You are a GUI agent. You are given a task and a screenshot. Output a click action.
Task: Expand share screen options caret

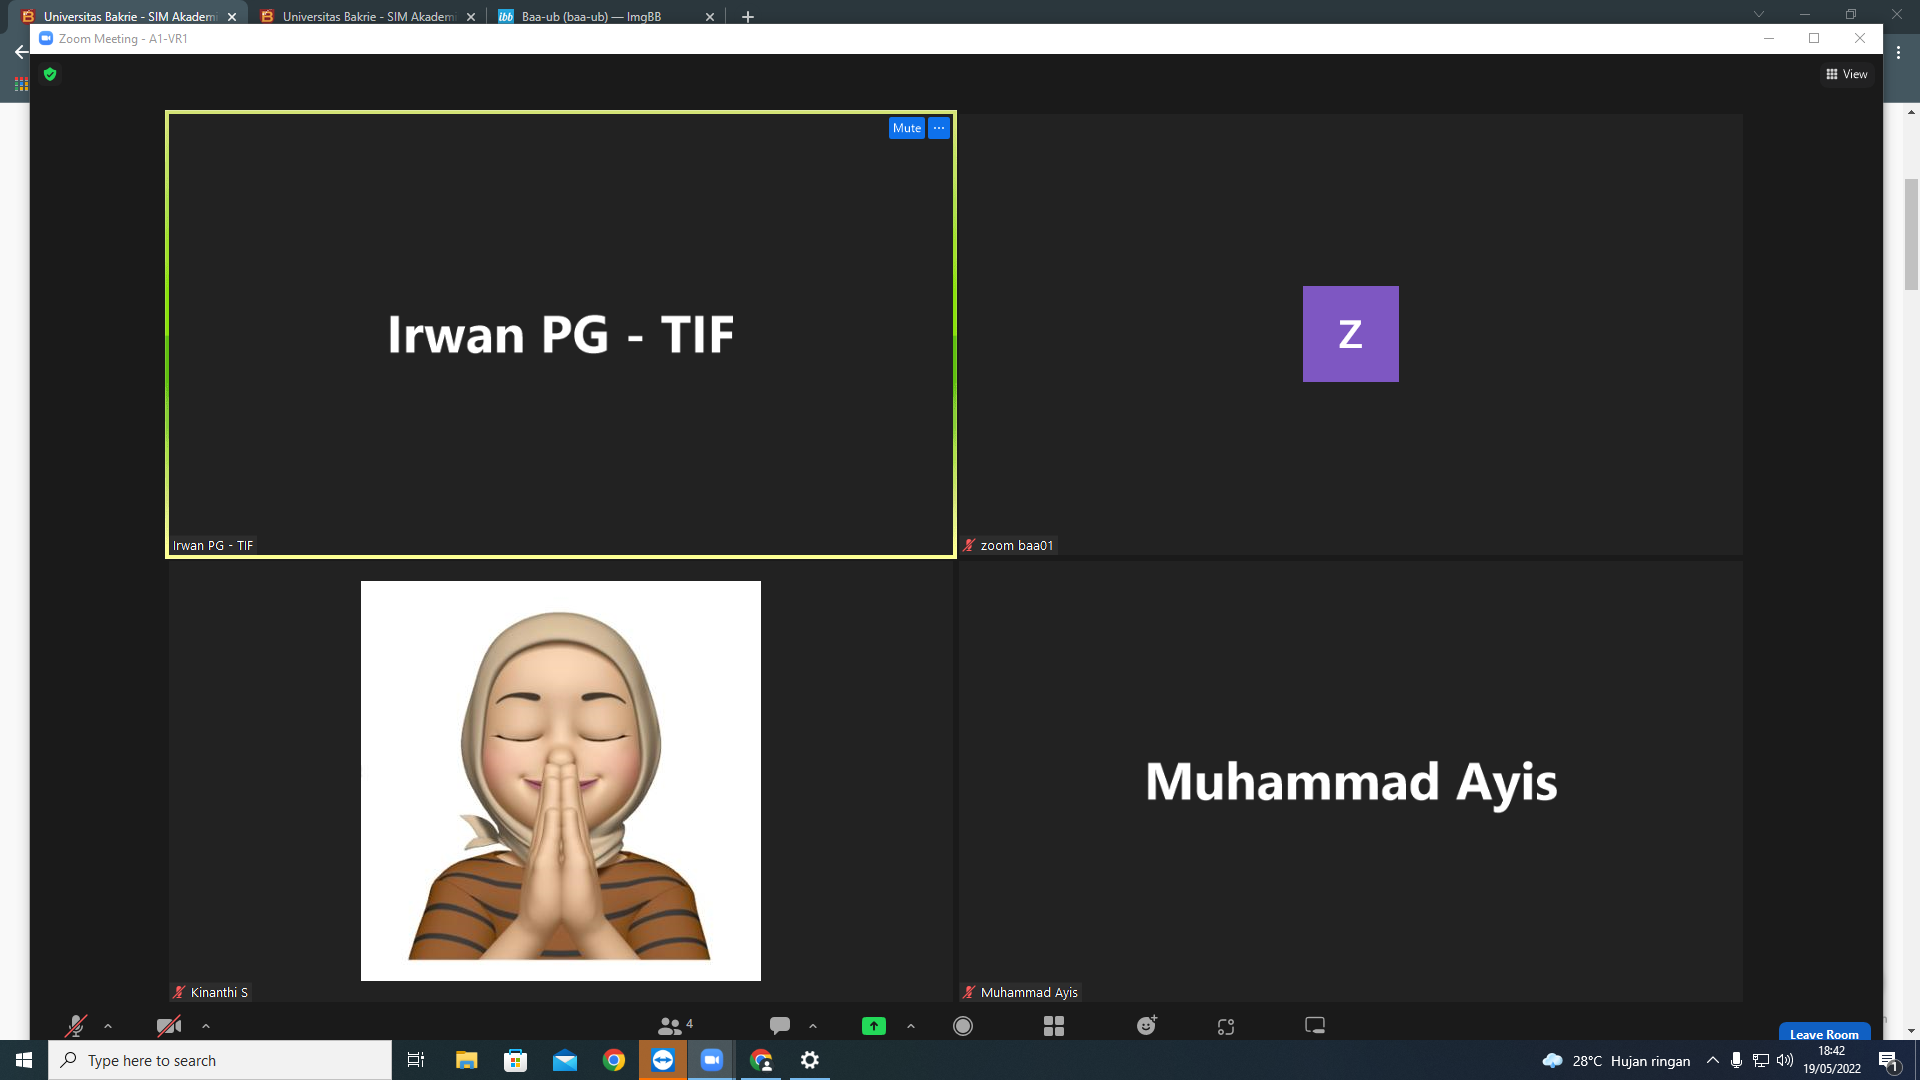pyautogui.click(x=911, y=1026)
